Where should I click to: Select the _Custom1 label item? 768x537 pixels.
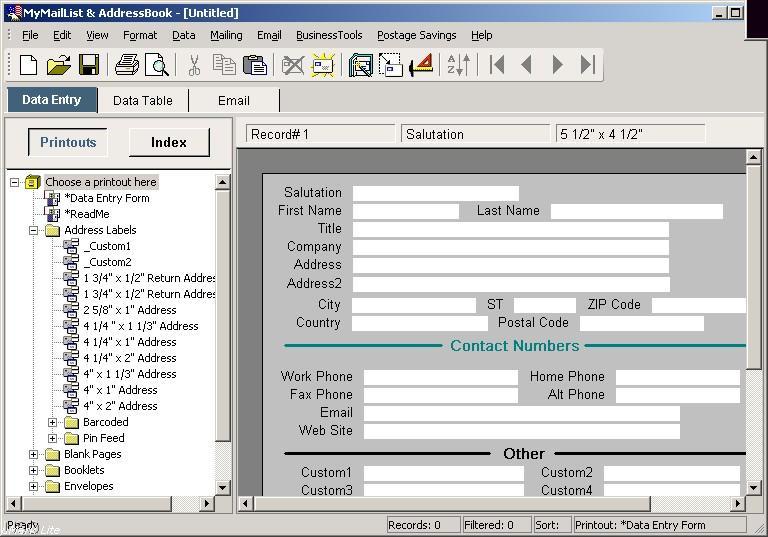(x=107, y=246)
